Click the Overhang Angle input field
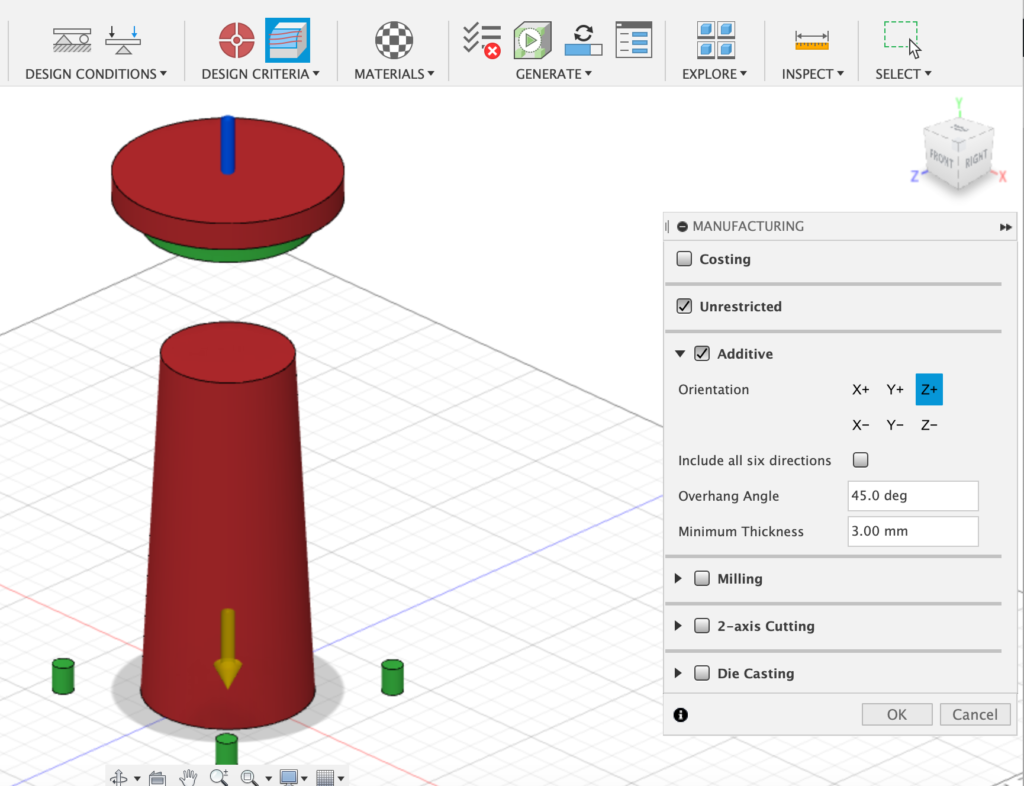The height and width of the screenshot is (786, 1024). click(x=912, y=496)
